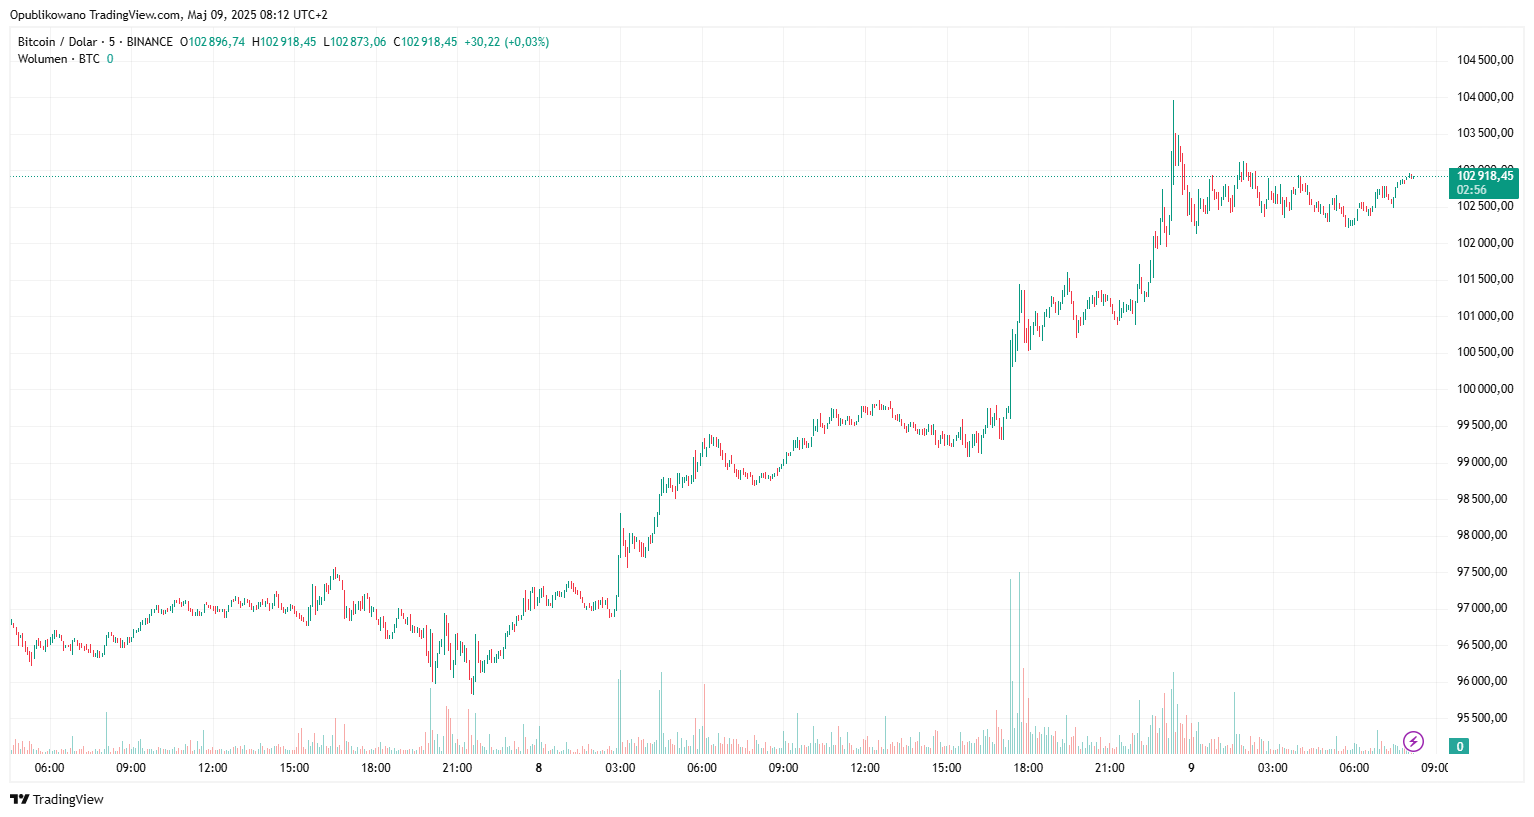This screenshot has width=1534, height=817.
Task: Click the purple lightning bolt icon
Action: coord(1413,741)
